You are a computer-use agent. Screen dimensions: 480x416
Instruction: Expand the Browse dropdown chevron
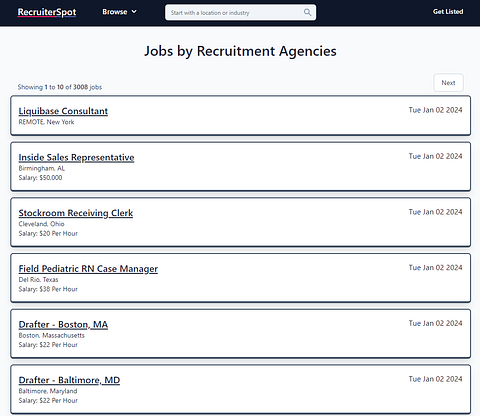134,12
